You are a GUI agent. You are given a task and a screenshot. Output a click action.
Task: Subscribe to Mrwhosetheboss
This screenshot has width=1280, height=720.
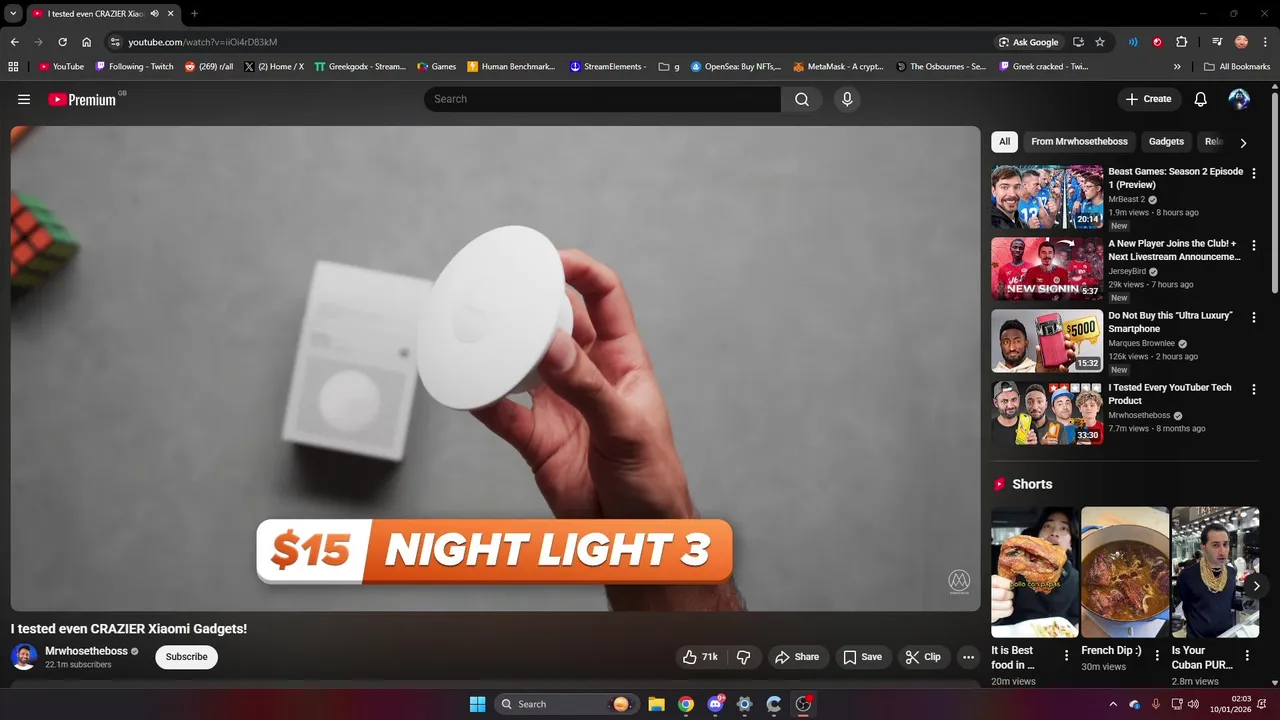[x=186, y=657]
